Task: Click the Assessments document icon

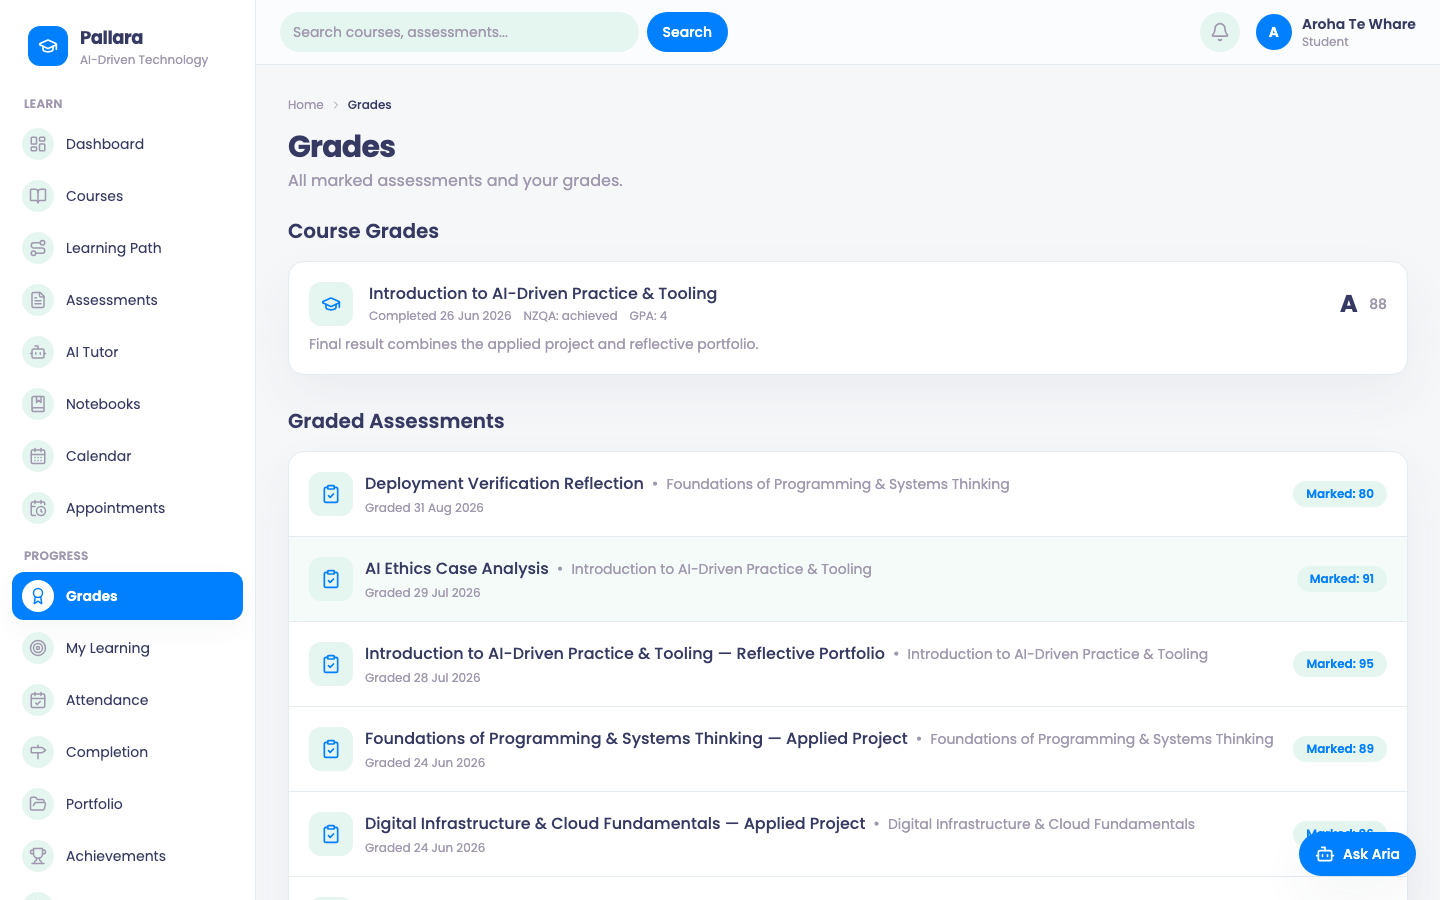Action: coord(38,300)
